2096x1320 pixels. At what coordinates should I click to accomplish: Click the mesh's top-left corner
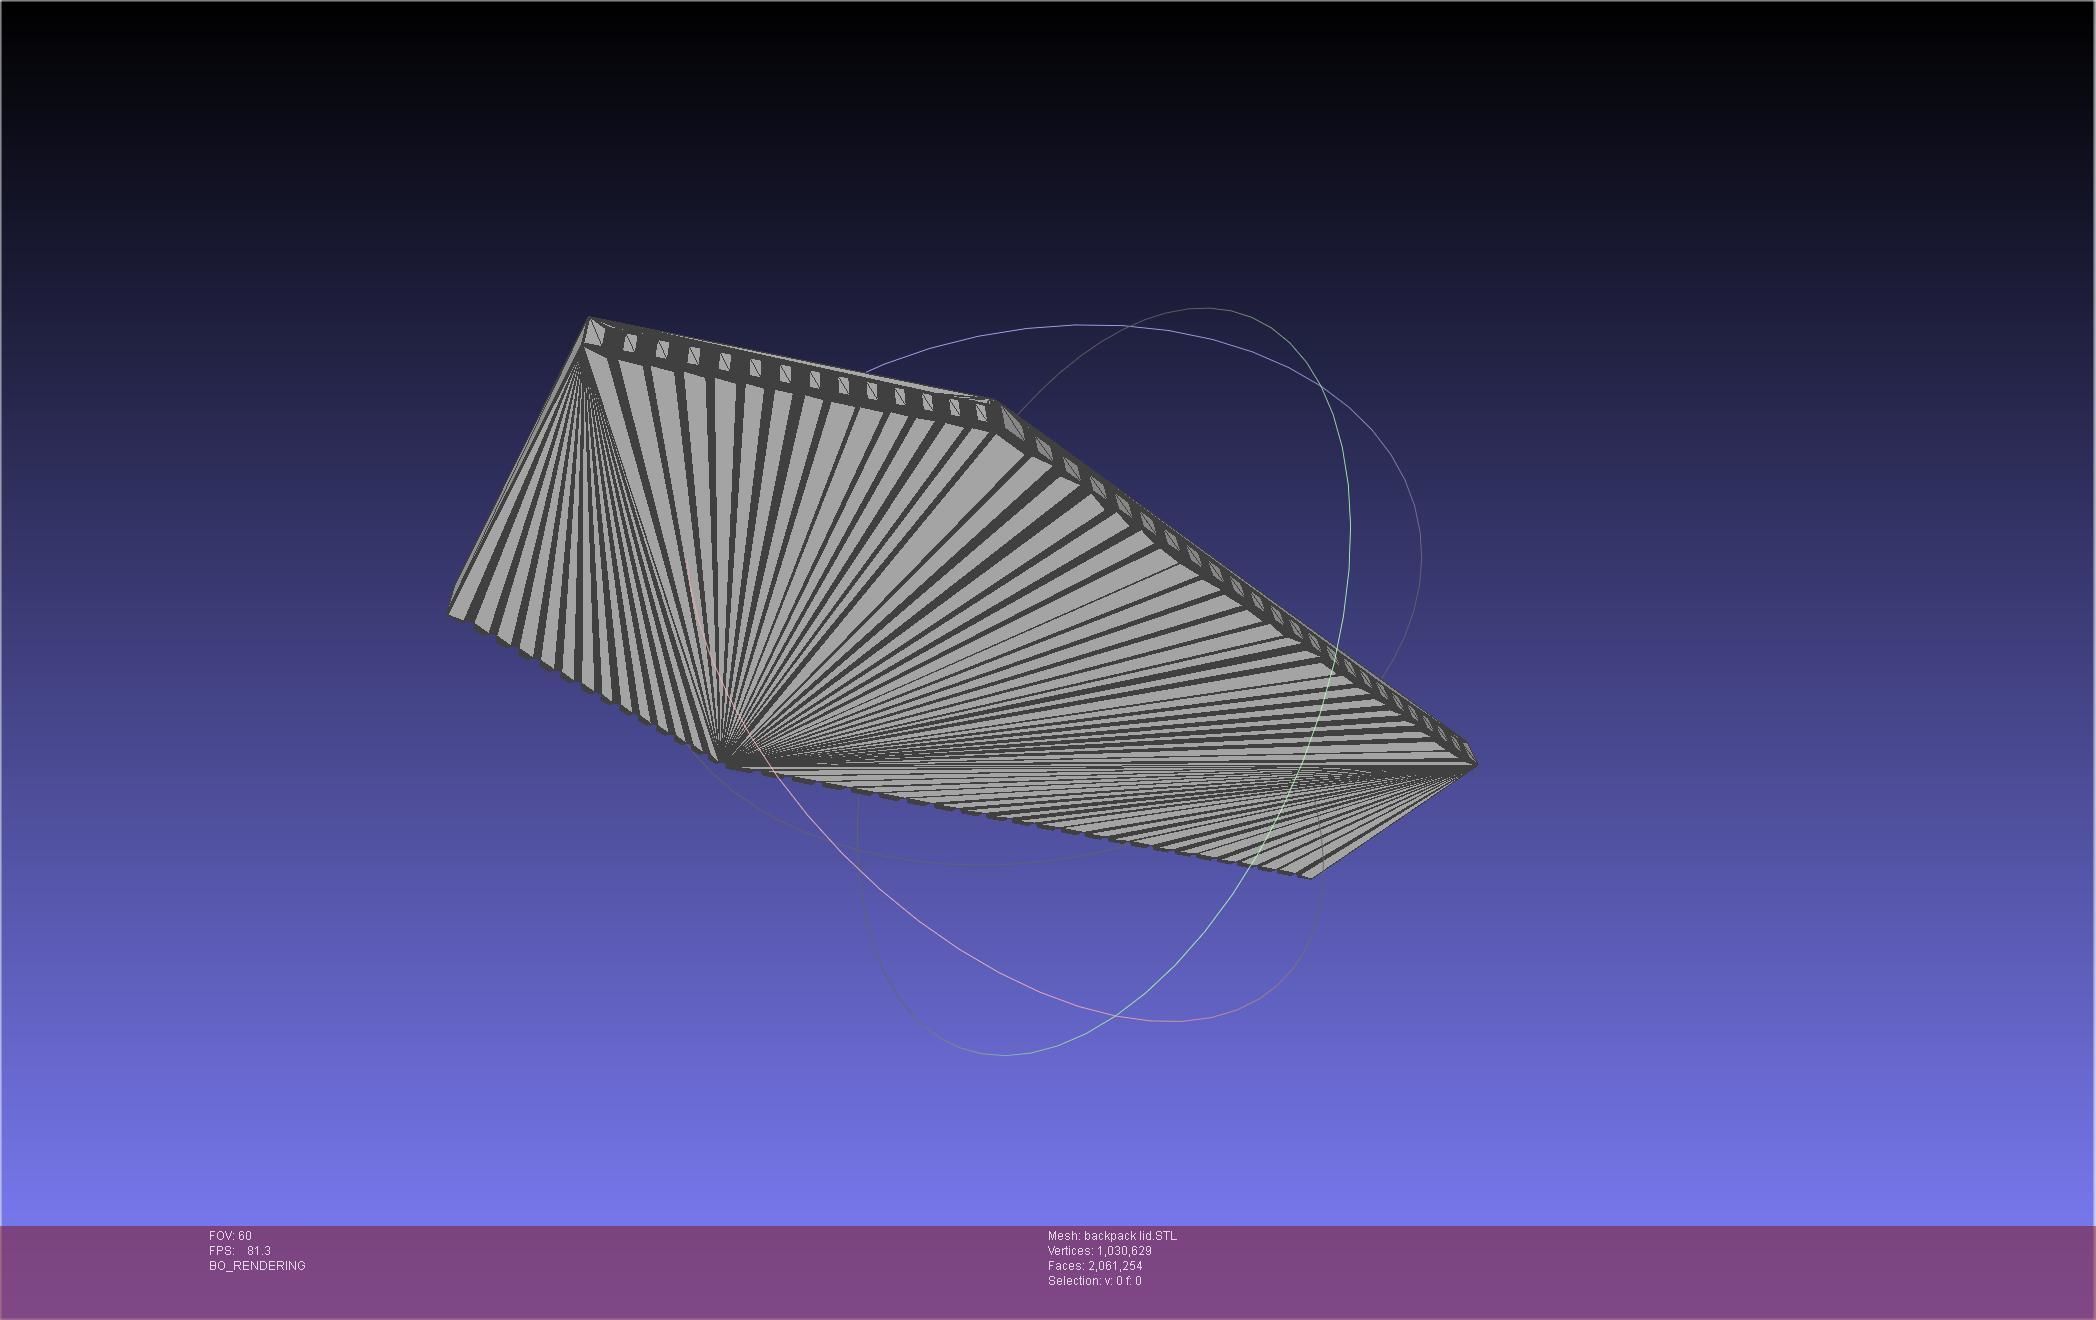point(591,320)
